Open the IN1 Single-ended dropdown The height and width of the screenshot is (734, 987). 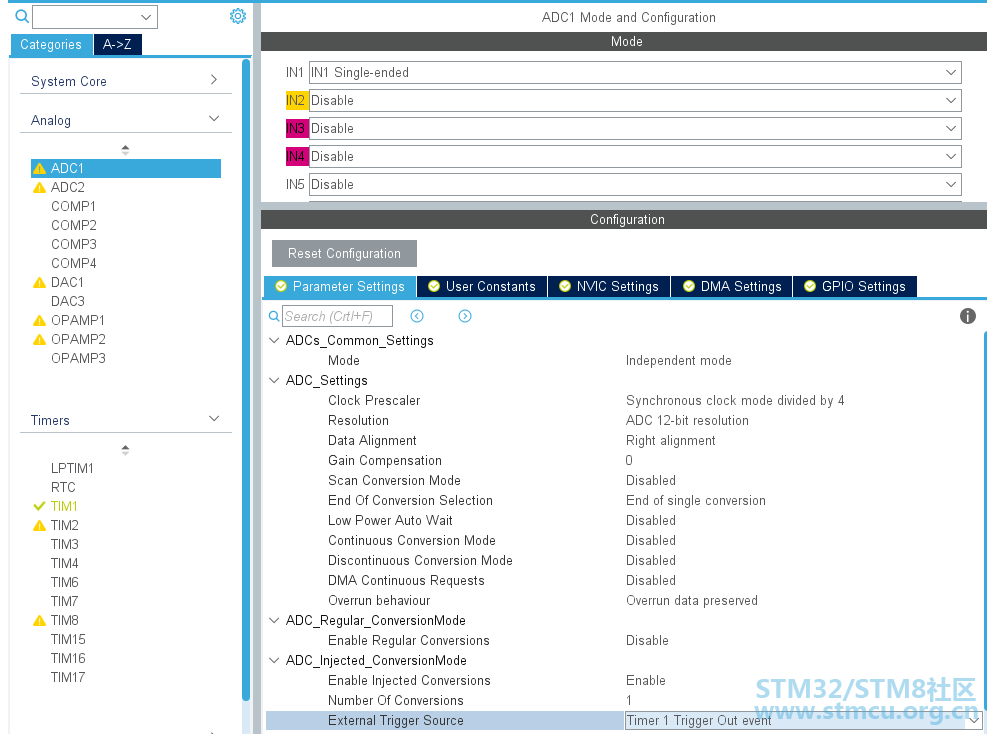(635, 72)
